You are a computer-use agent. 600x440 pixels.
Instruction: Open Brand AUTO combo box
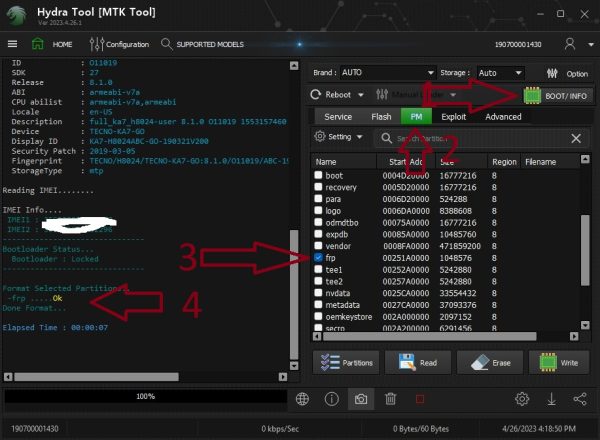pos(388,73)
